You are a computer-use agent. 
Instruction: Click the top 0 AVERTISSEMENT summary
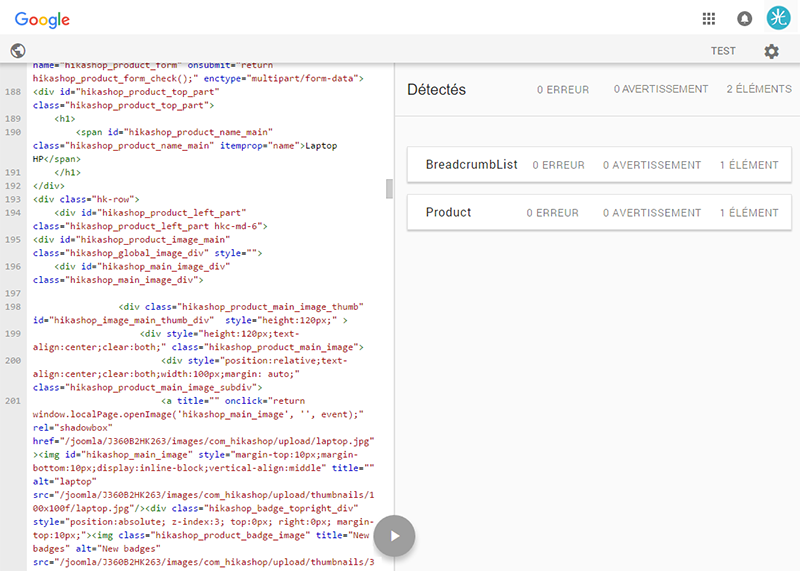pyautogui.click(x=661, y=89)
